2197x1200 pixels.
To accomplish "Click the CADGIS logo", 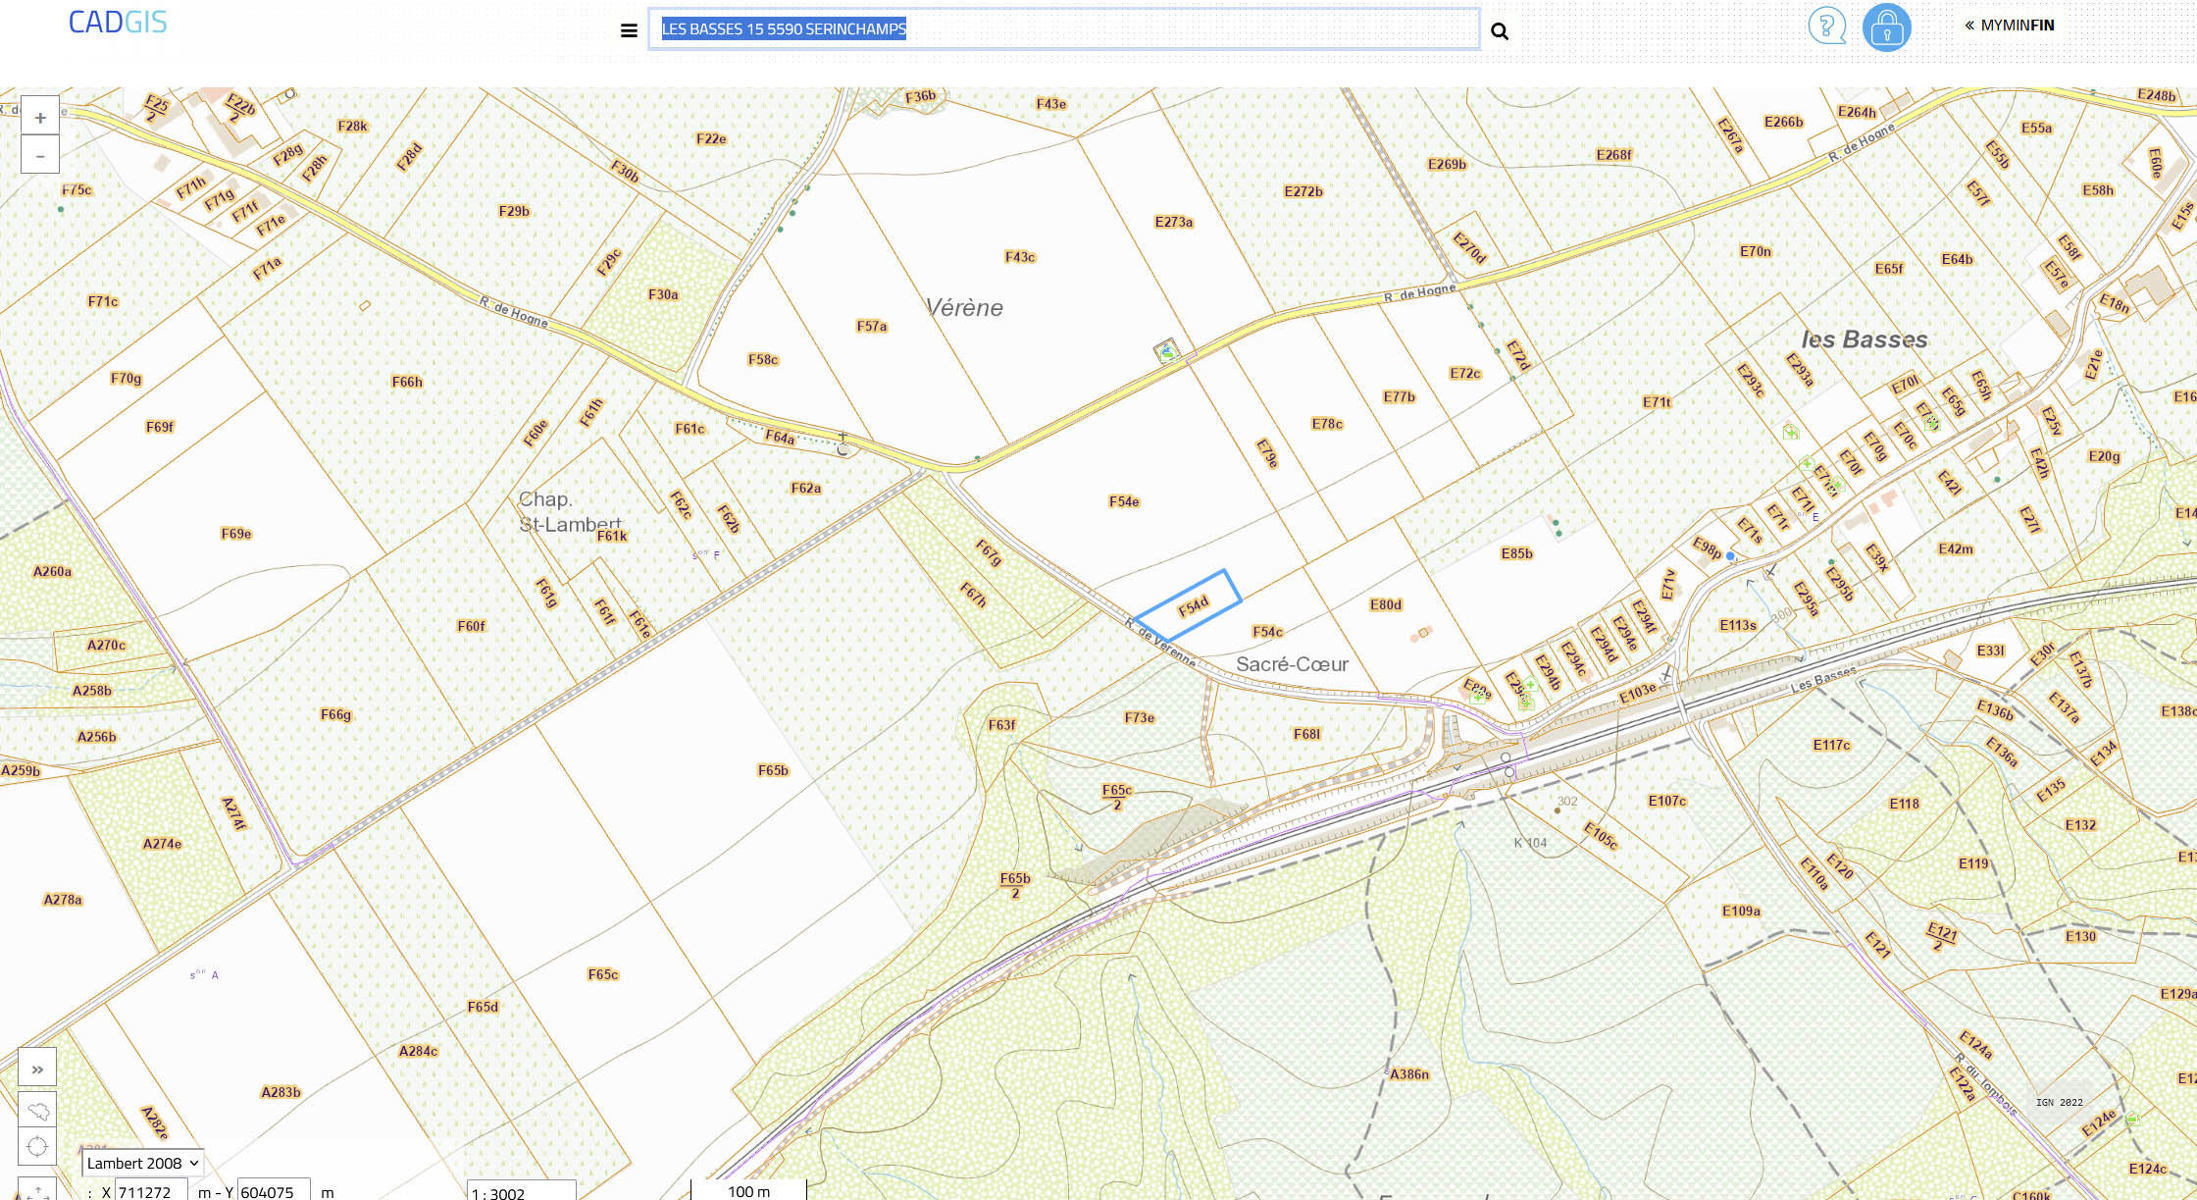I will (x=118, y=22).
